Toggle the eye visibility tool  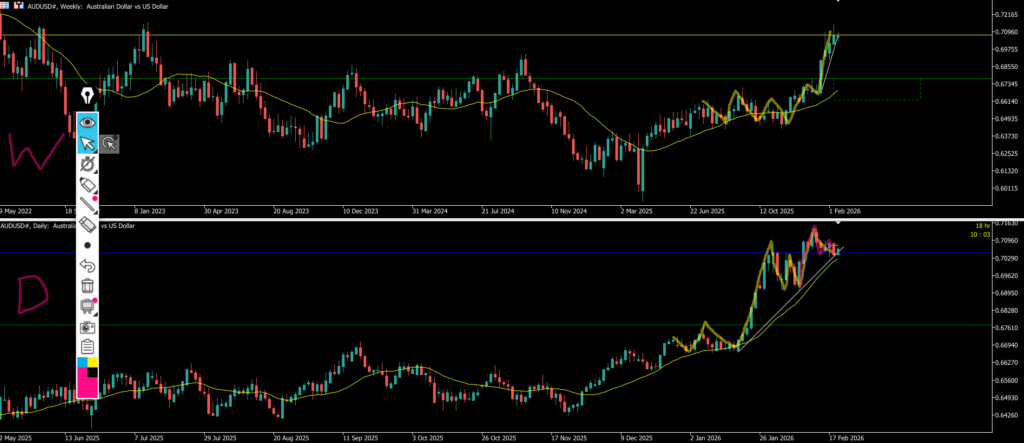[x=88, y=121]
